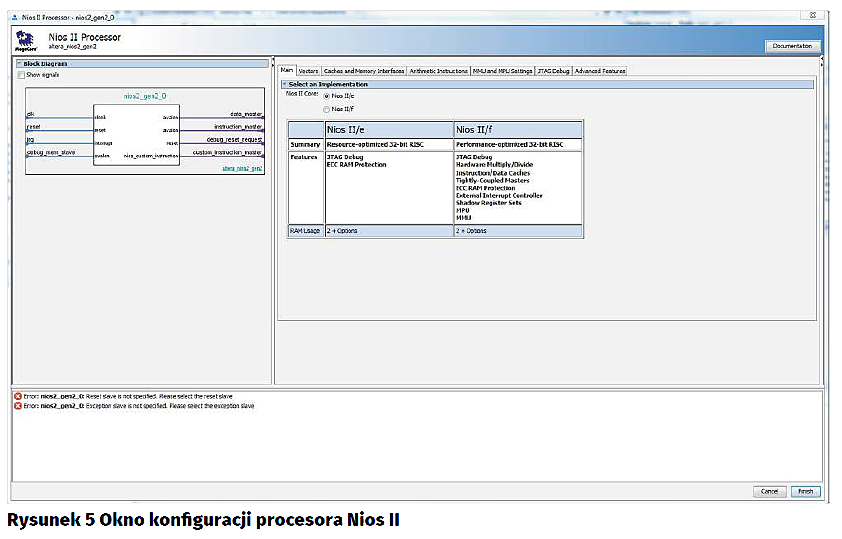This screenshot has width=842, height=539.
Task: Collapse the Block Diagram panel
Action: click(19, 64)
